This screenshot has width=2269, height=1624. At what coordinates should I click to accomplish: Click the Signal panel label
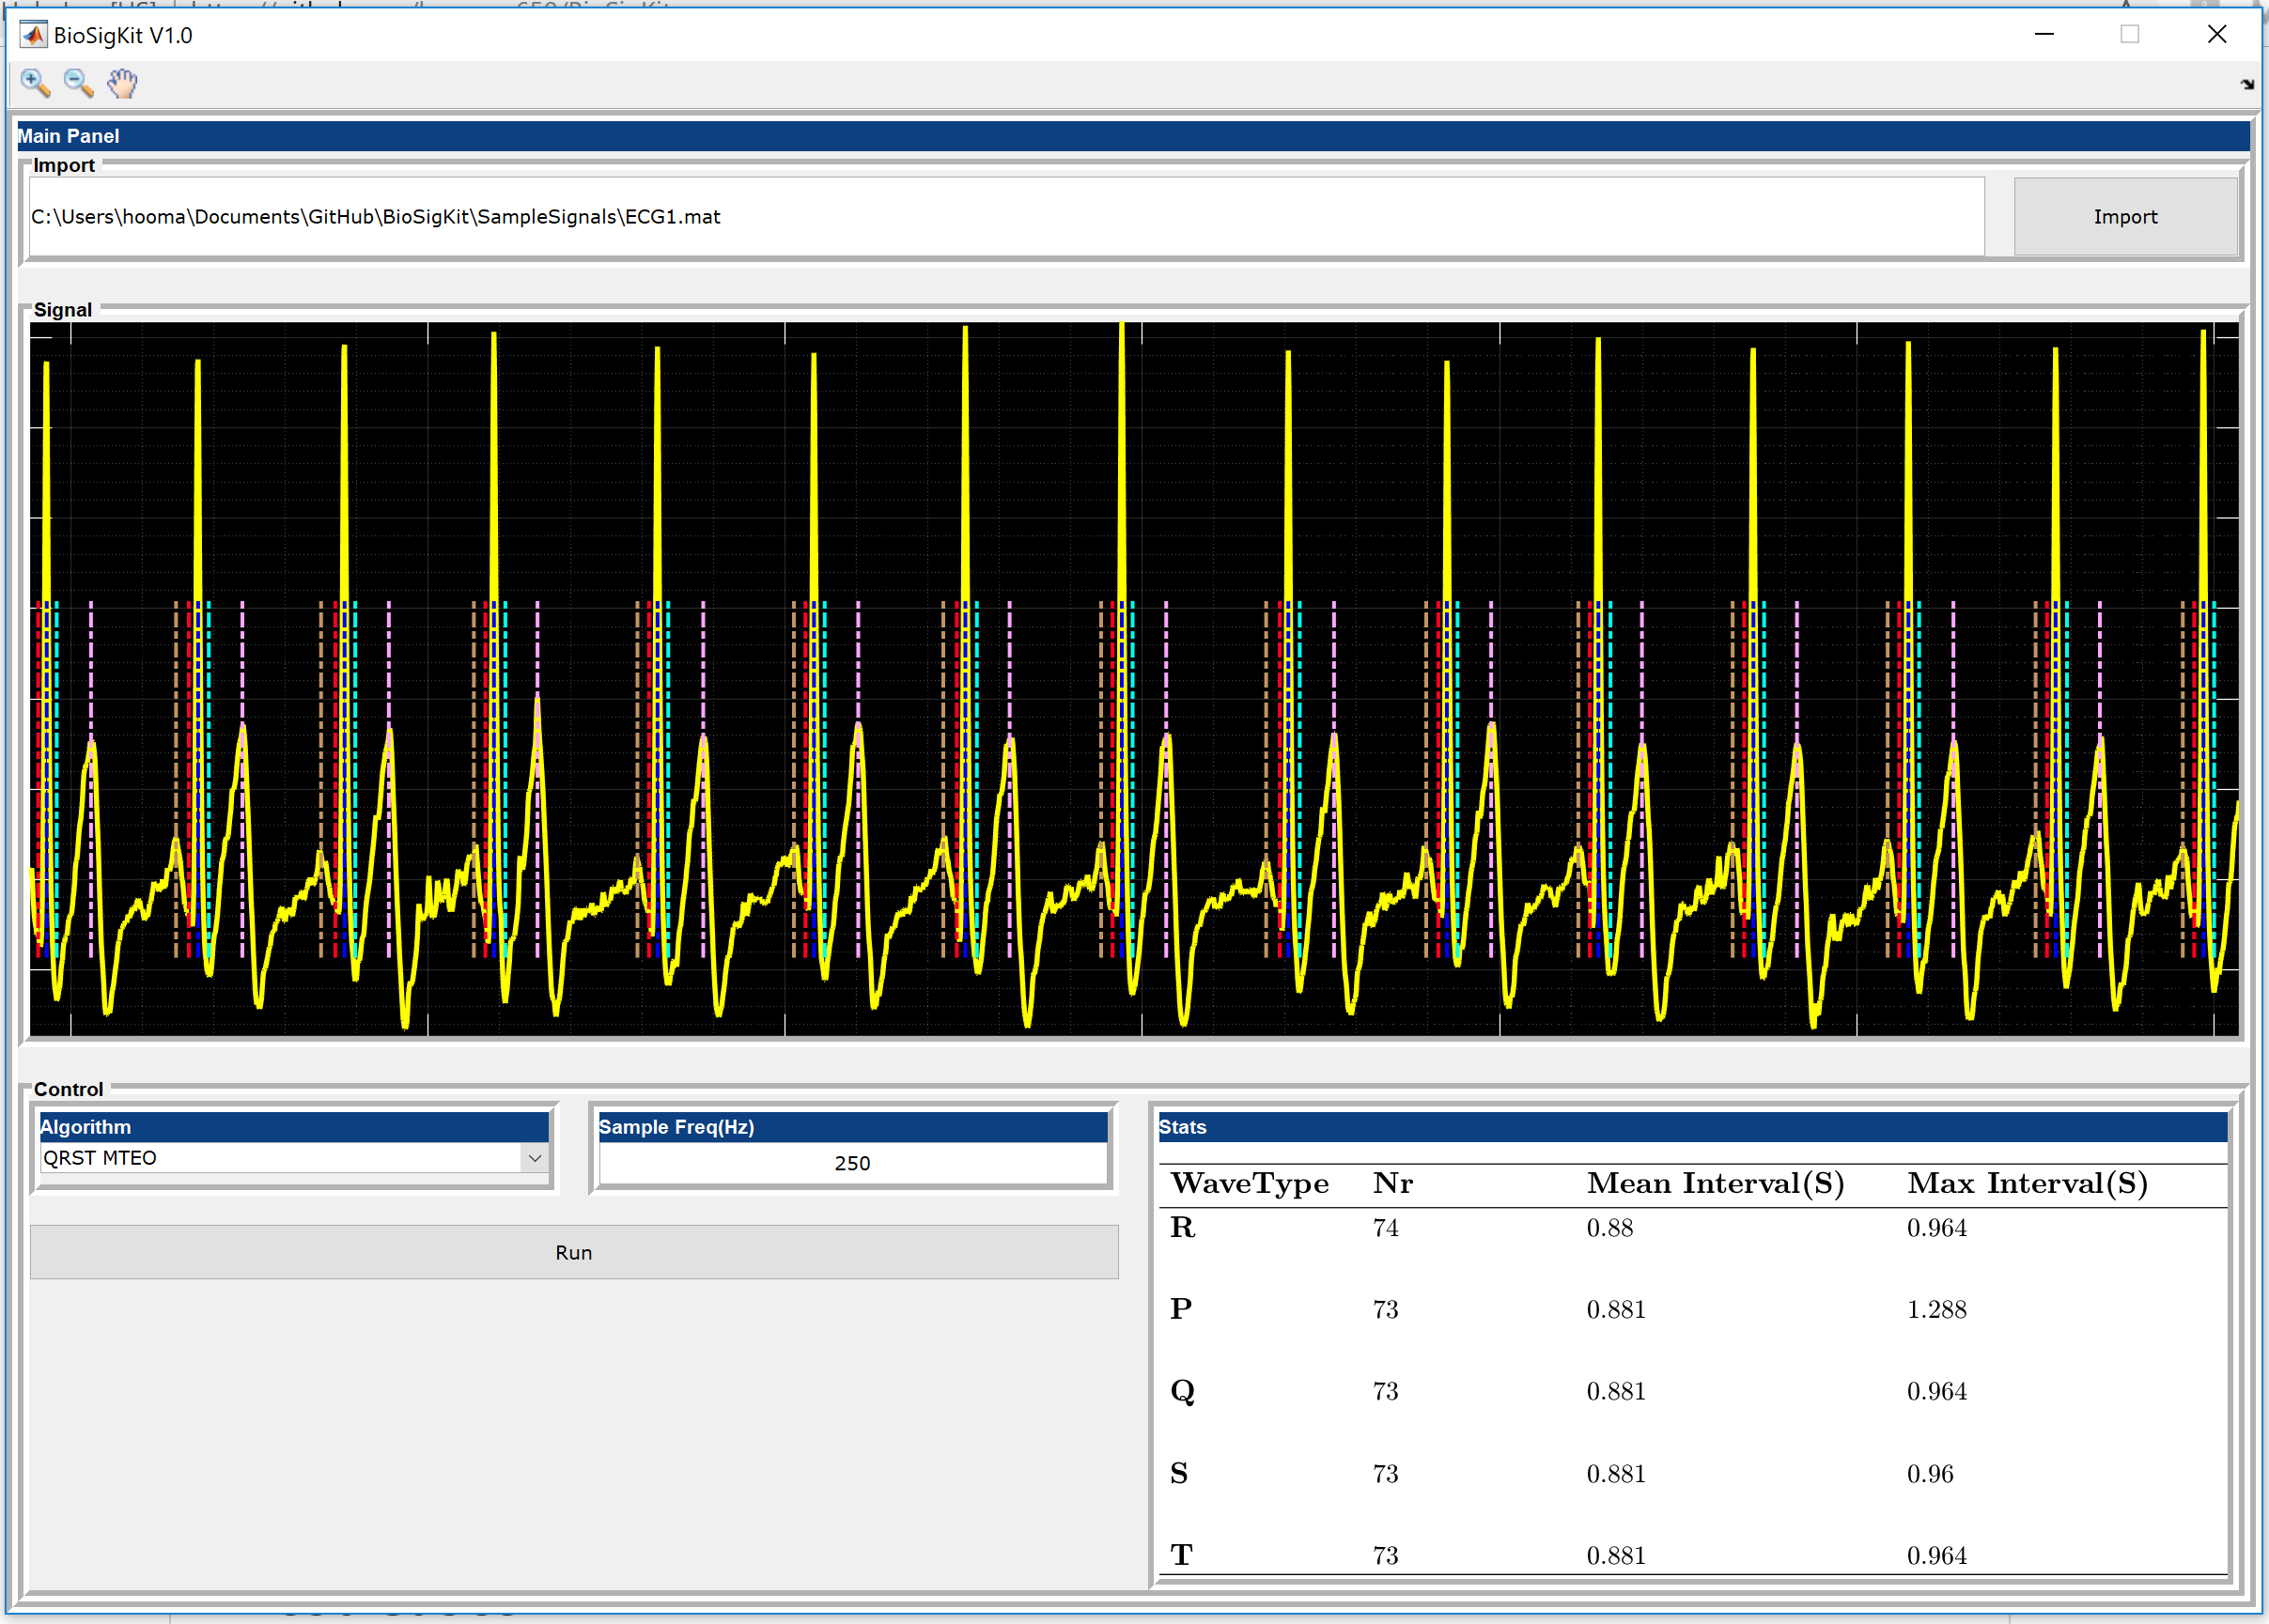point(62,309)
